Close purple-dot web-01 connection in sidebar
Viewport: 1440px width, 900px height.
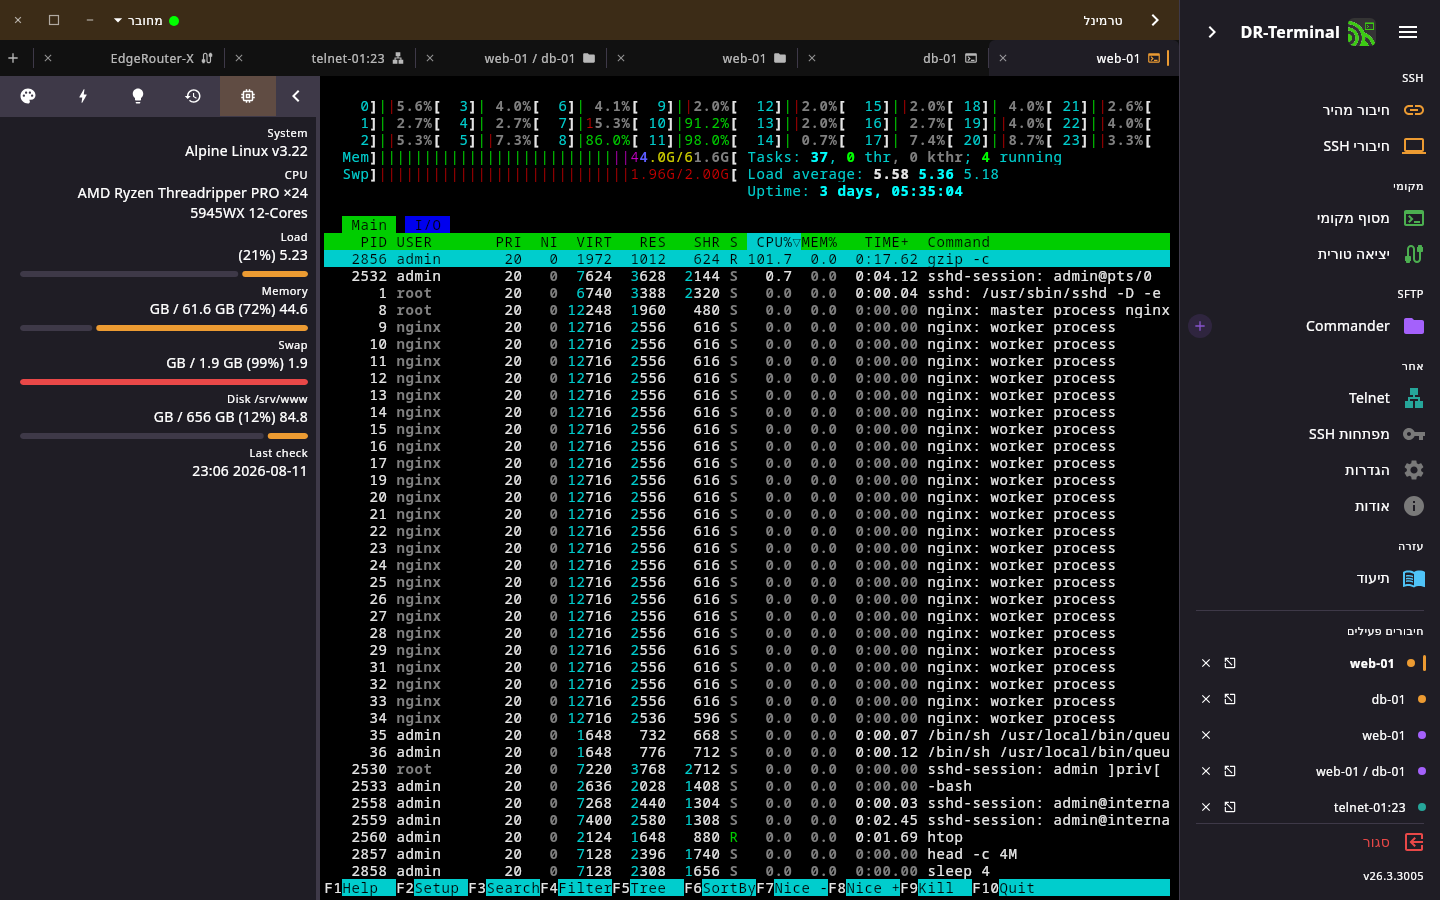[1206, 735]
